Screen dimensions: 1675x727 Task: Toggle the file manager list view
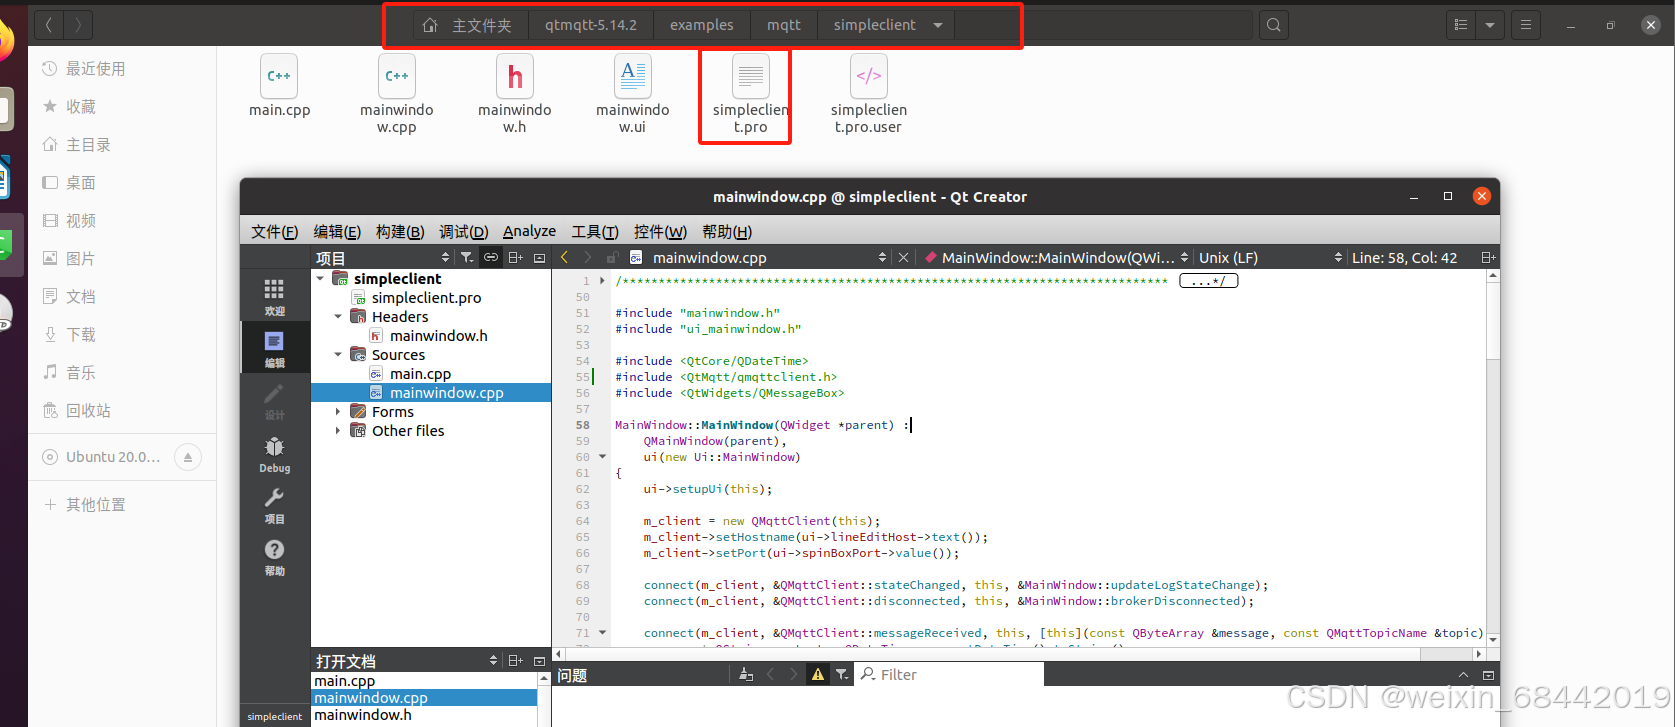point(1461,25)
